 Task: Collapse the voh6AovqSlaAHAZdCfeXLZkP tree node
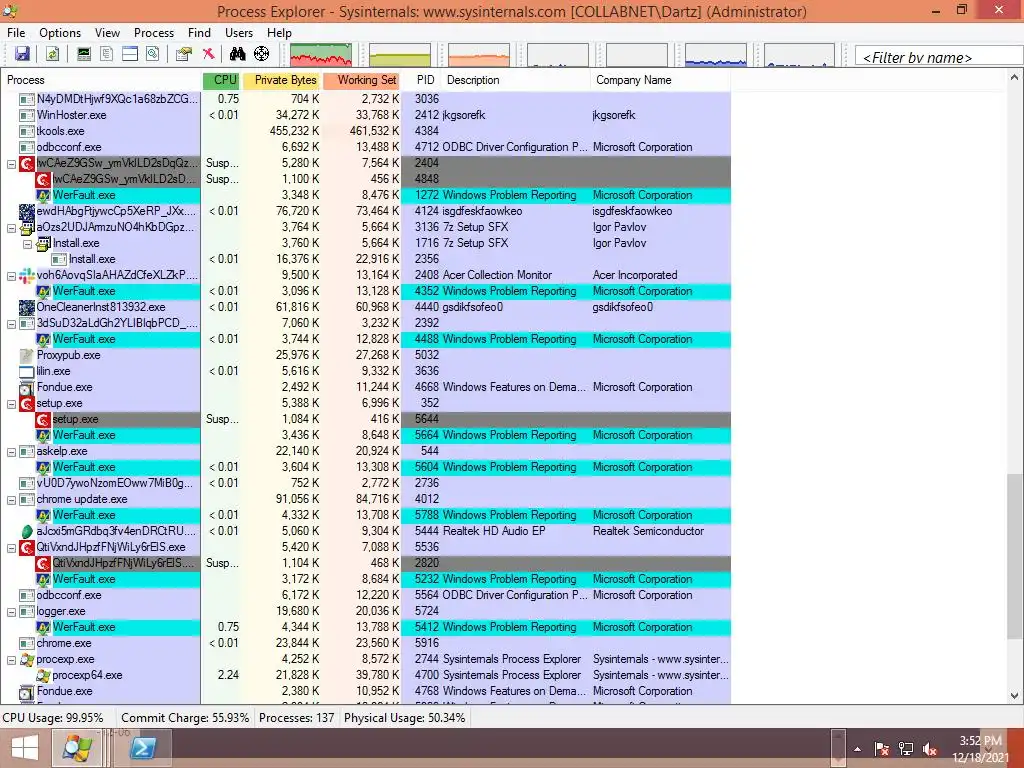tap(11, 276)
